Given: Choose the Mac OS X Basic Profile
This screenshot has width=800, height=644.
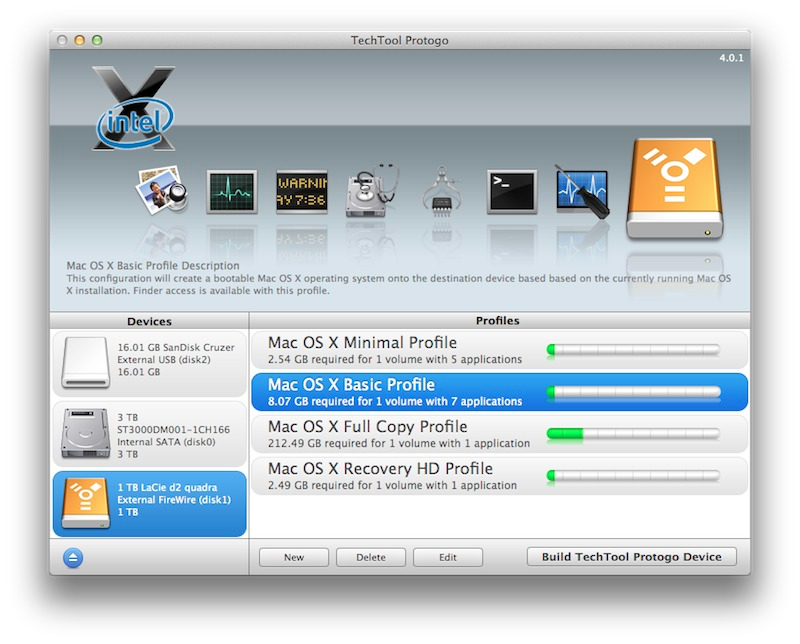Looking at the screenshot, I should (499, 392).
